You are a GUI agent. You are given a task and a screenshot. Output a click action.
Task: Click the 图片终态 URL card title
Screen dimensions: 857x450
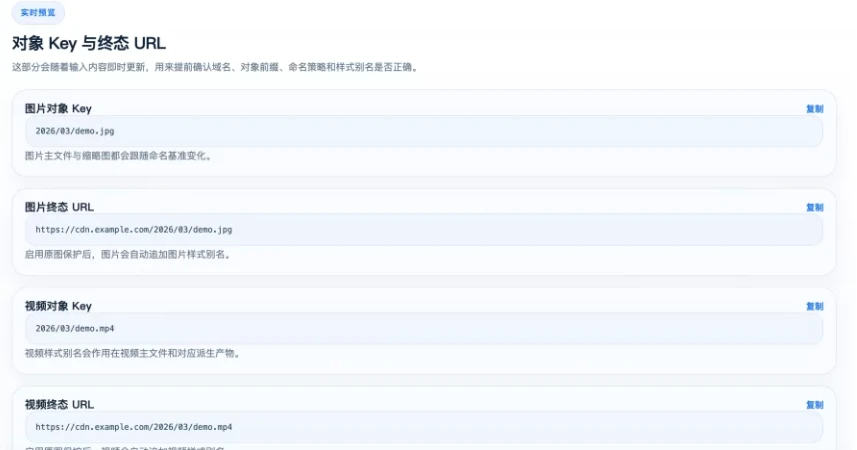click(59, 207)
